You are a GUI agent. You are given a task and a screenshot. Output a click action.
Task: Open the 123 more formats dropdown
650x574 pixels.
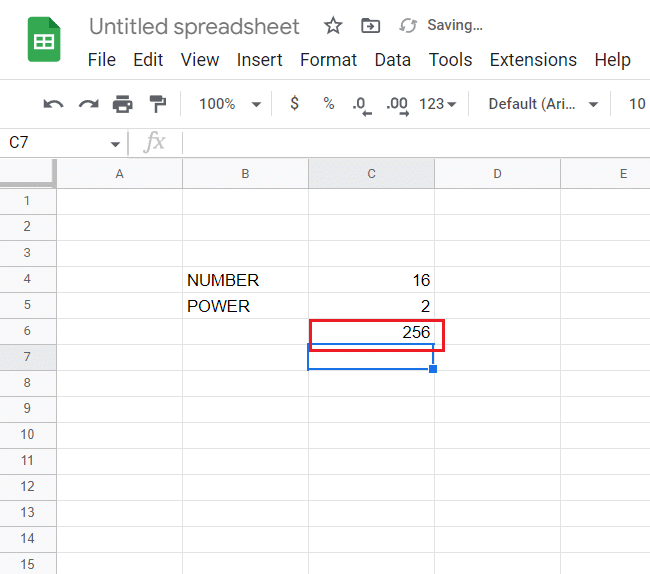coord(437,104)
